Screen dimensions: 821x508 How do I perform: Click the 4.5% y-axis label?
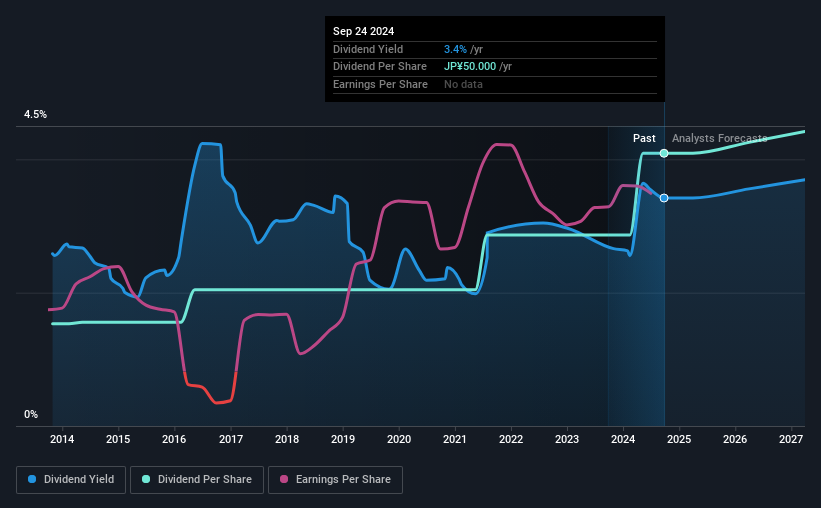coord(35,115)
